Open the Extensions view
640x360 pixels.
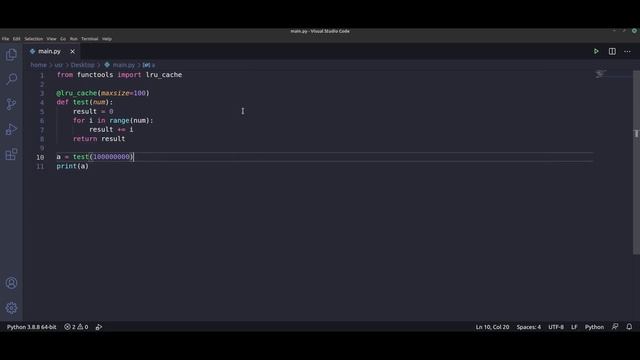click(x=11, y=154)
